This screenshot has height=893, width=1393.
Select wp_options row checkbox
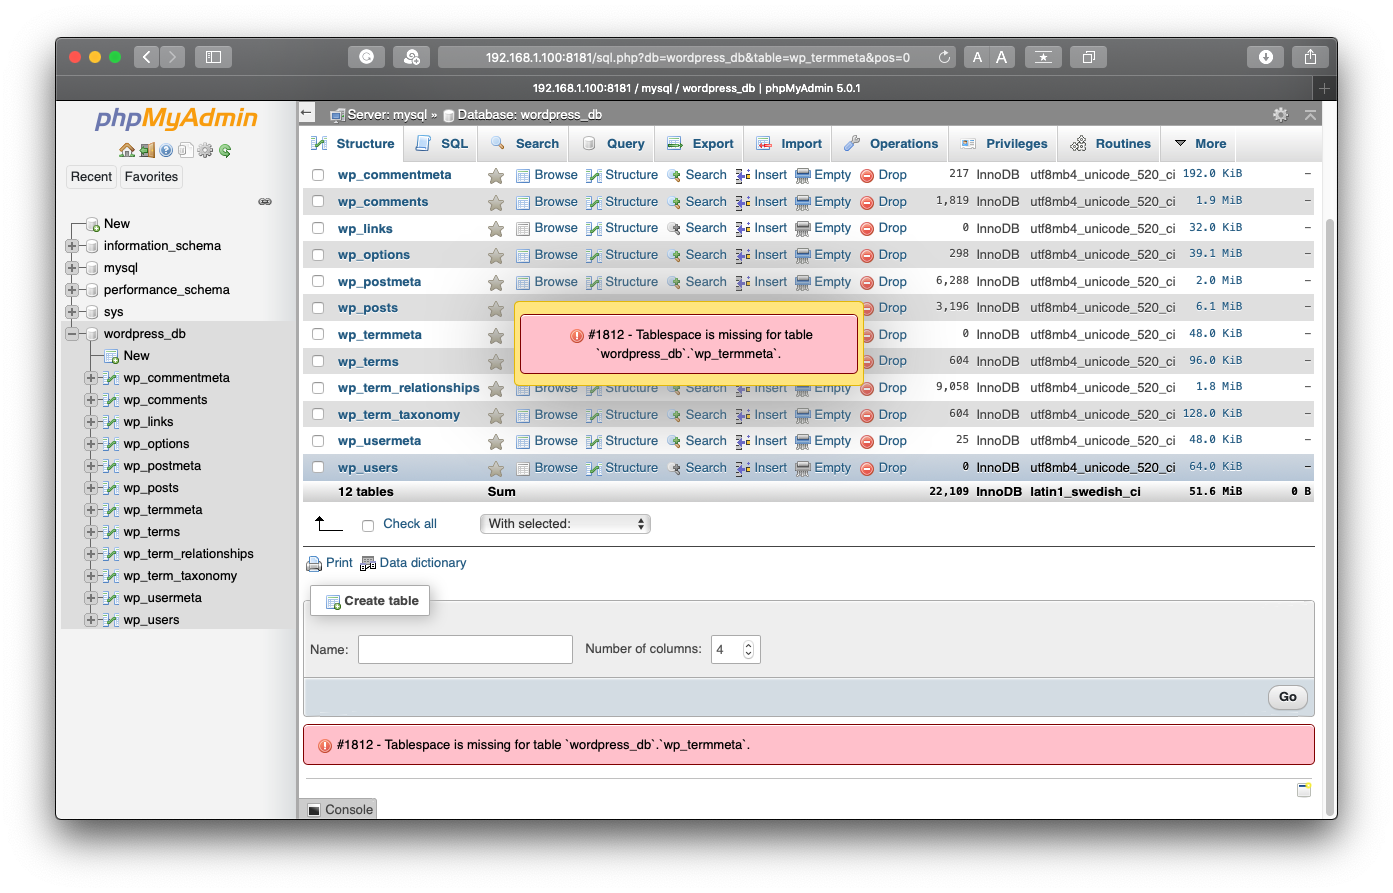point(318,254)
